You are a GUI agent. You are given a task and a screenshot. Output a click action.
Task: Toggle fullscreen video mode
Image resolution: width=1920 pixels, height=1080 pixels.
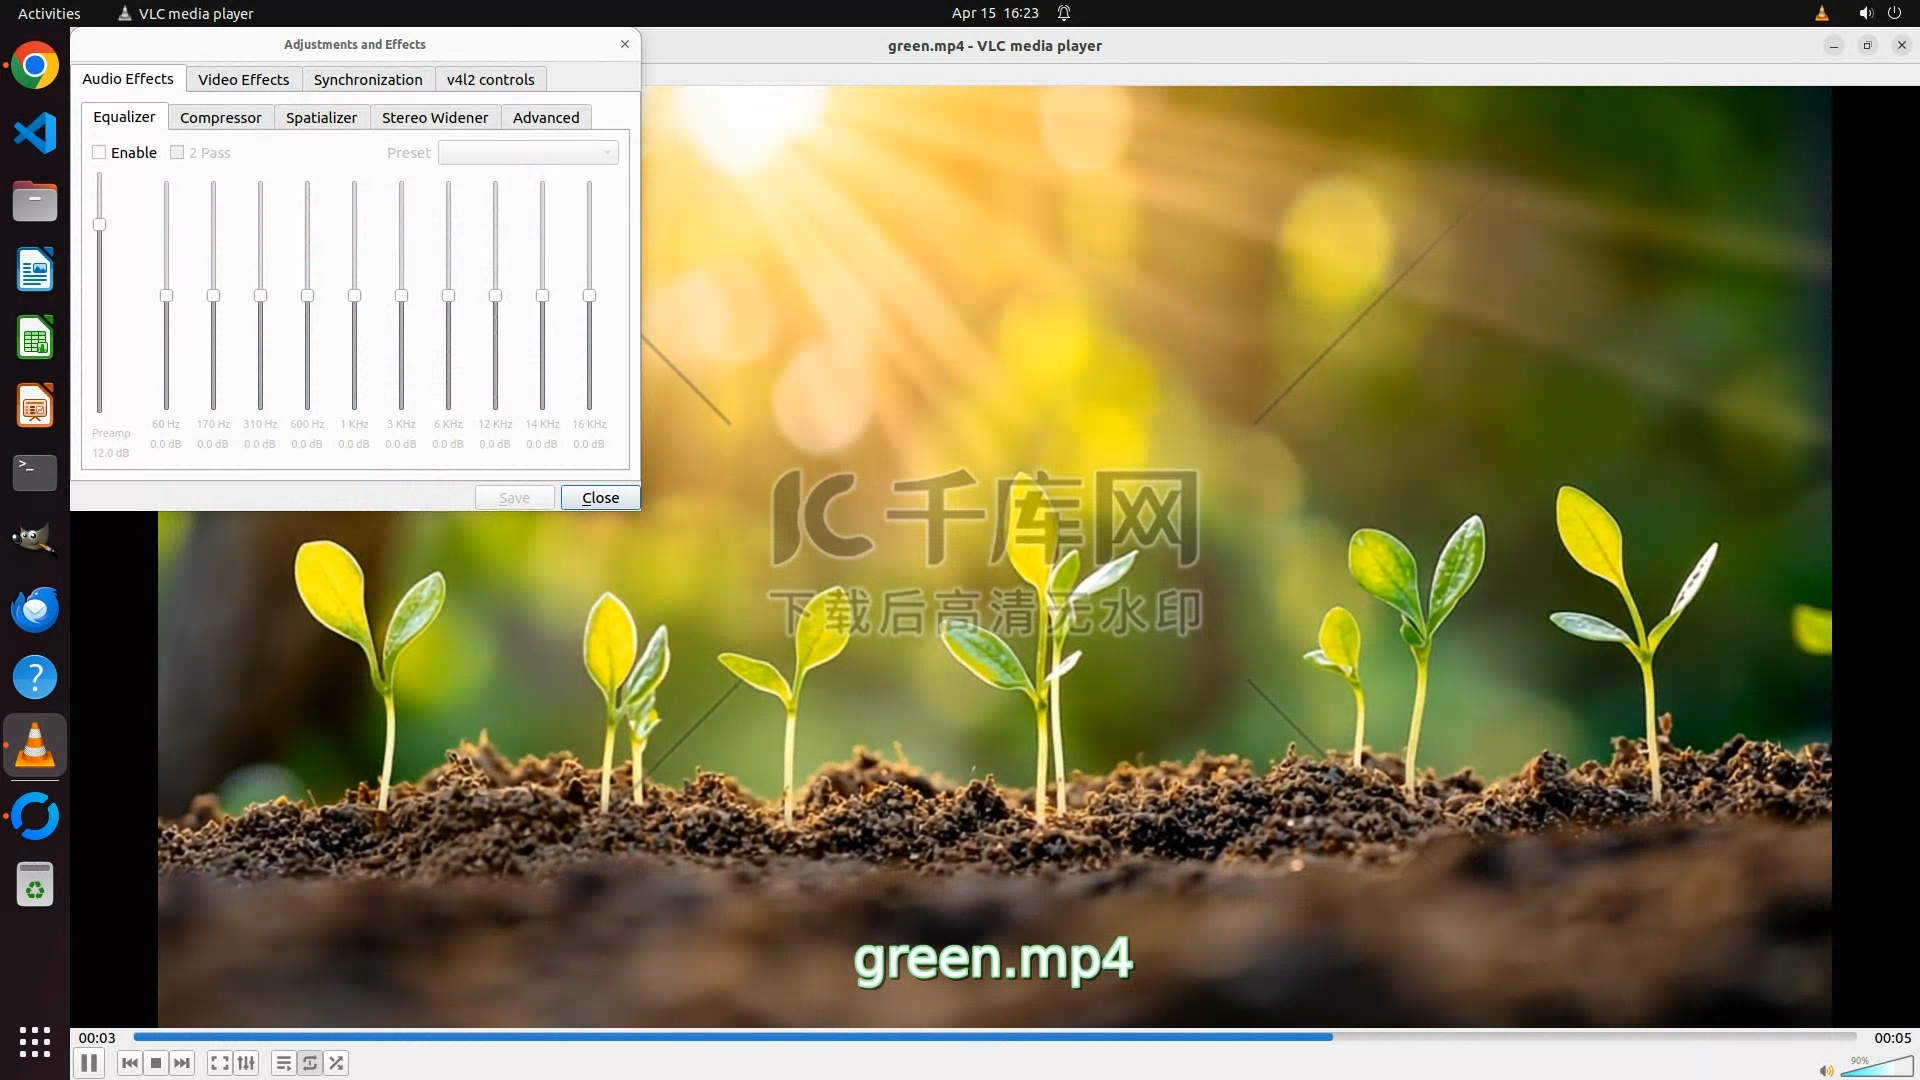pos(220,1063)
